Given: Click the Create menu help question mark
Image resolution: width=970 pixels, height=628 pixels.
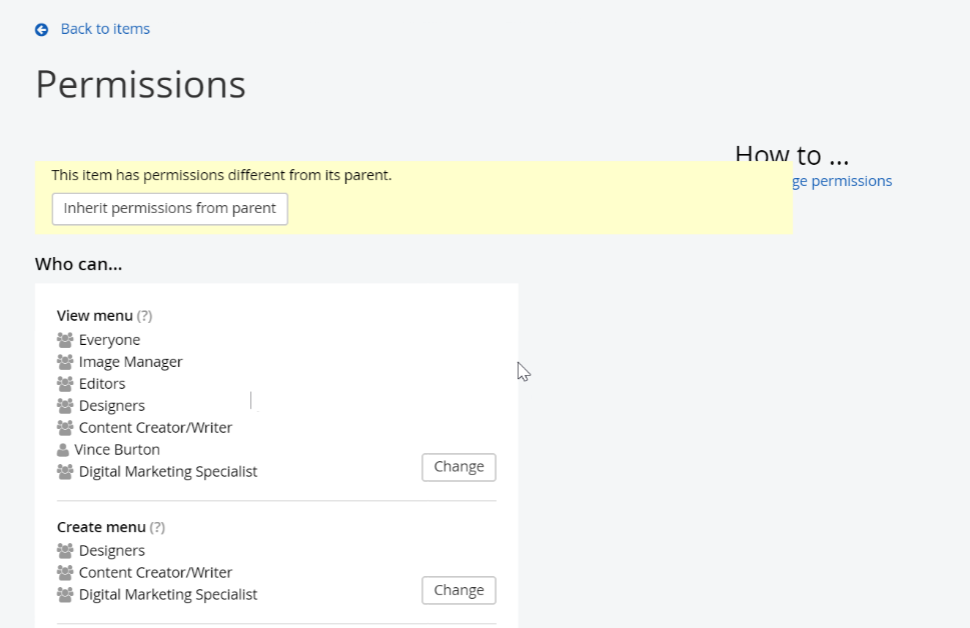Looking at the screenshot, I should click(x=157, y=527).
